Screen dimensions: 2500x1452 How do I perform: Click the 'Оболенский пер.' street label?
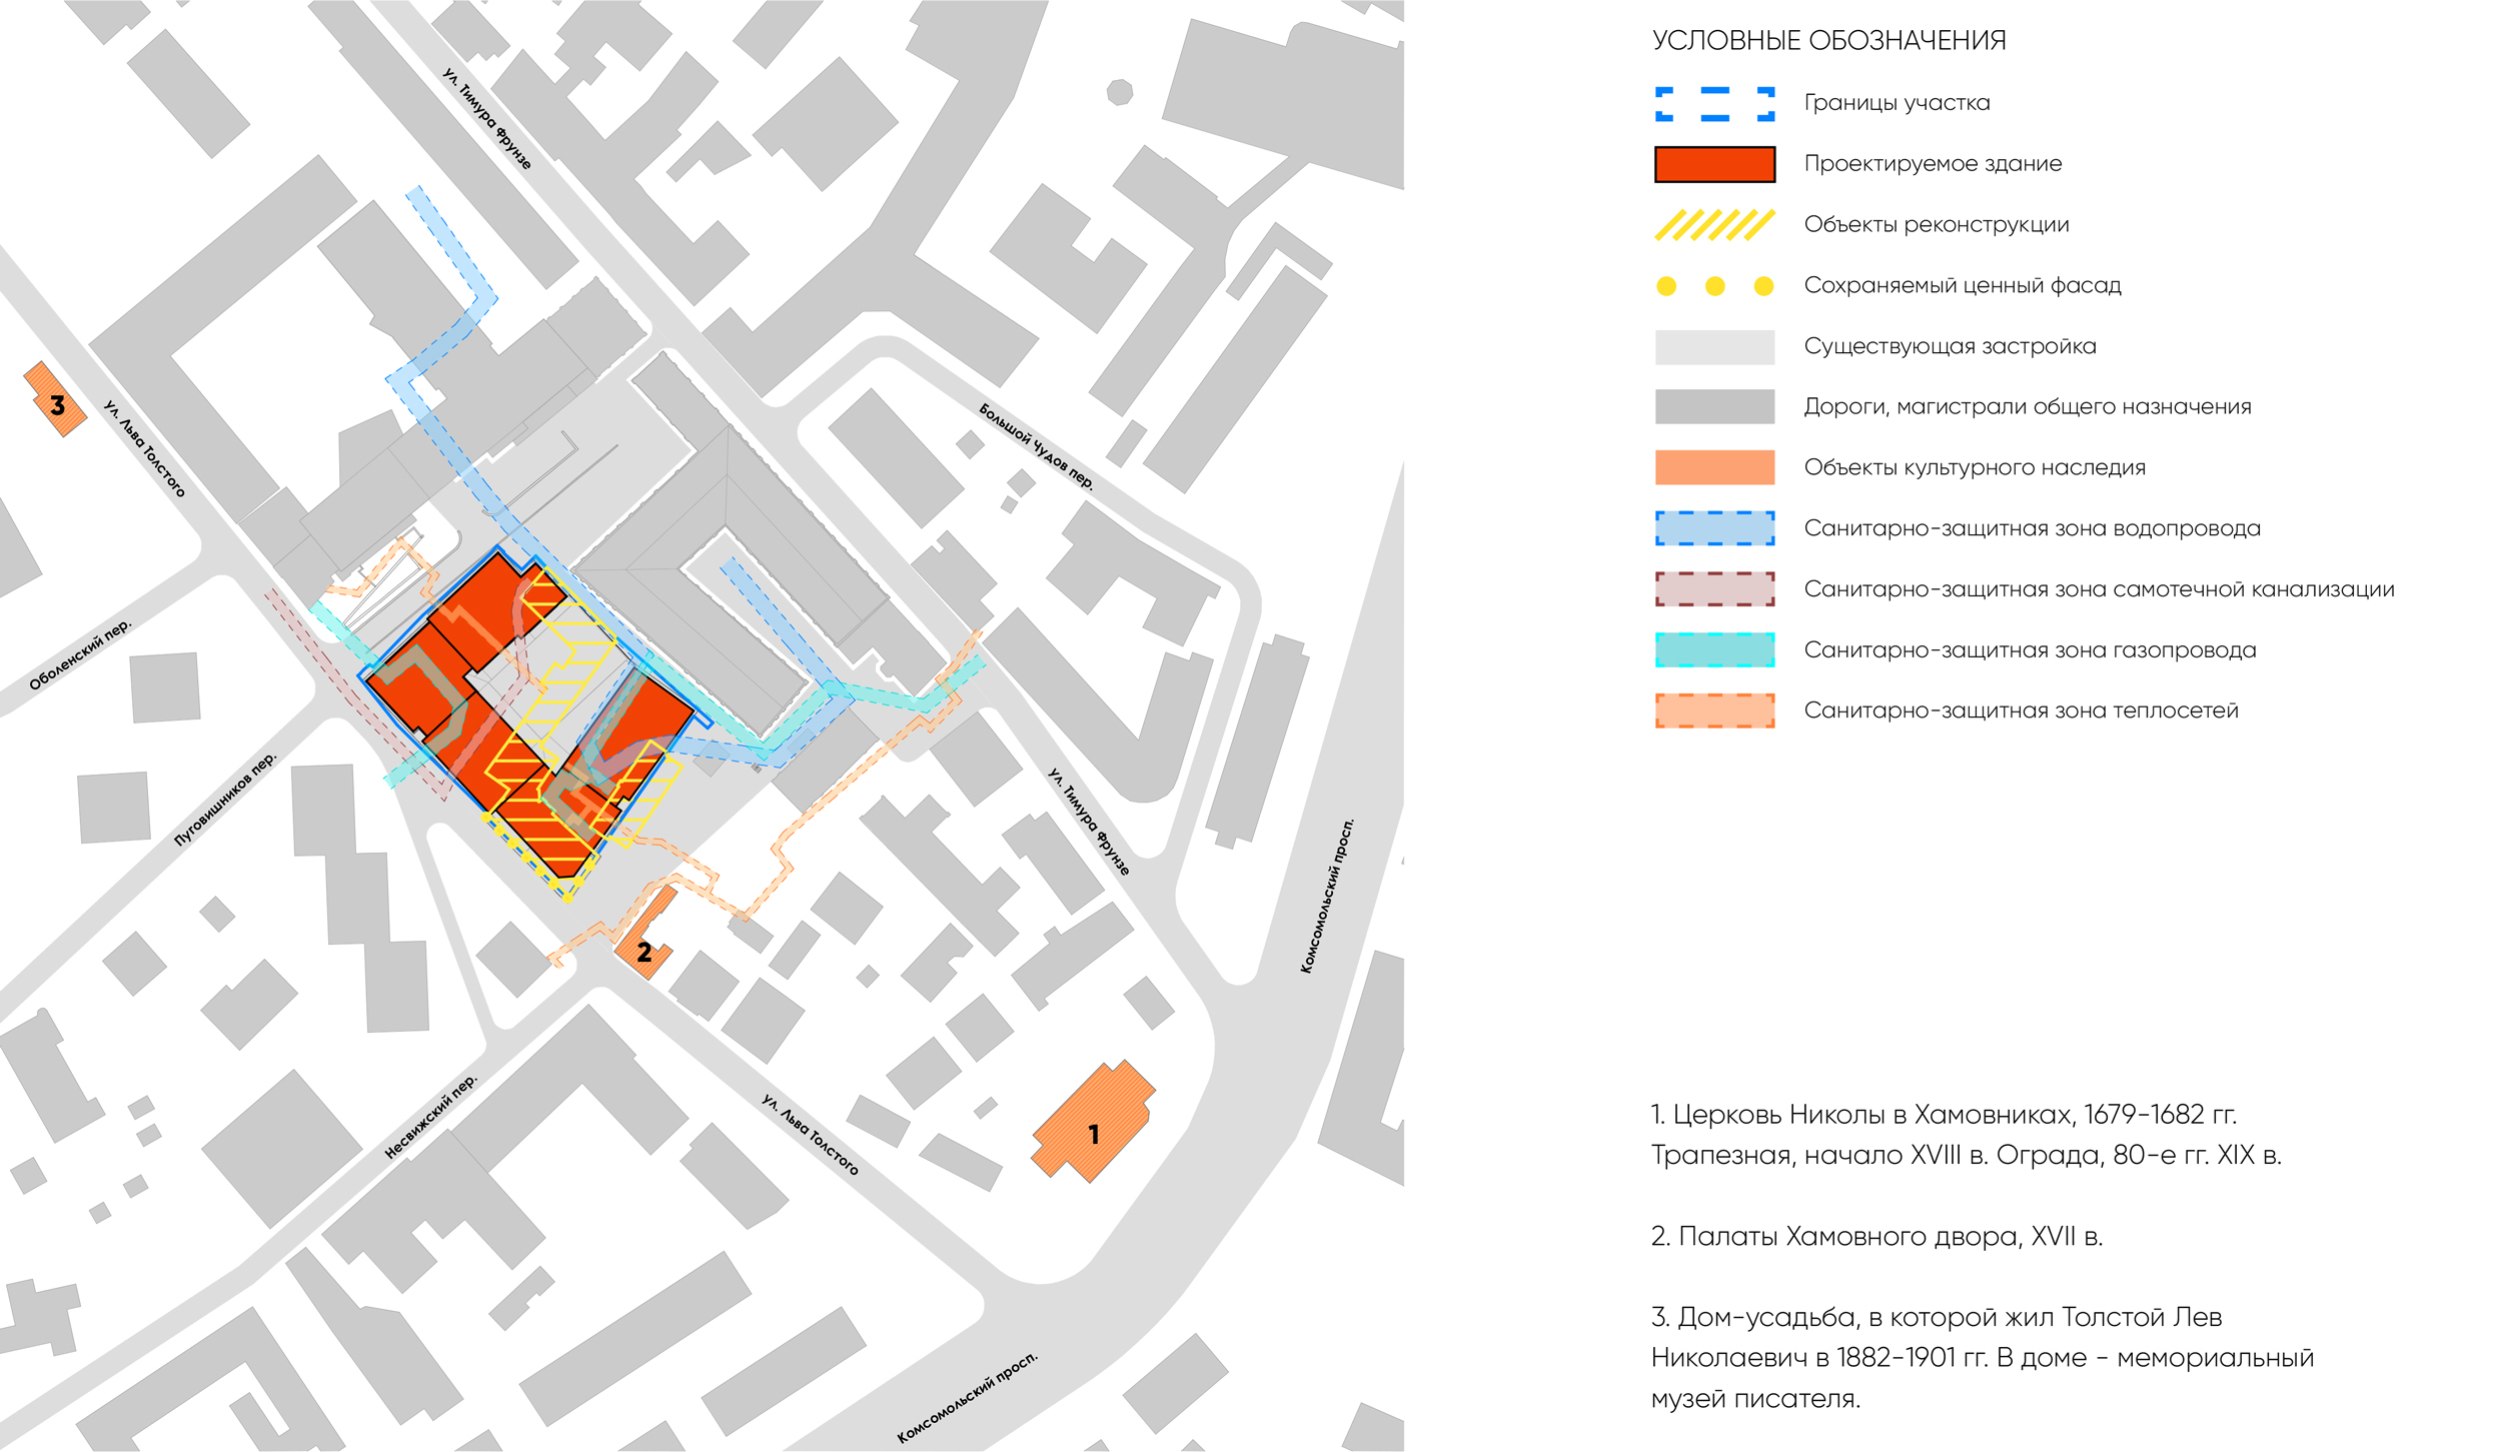(x=80, y=656)
